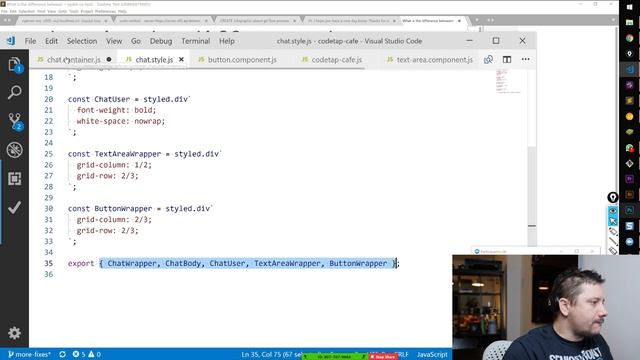This screenshot has width=640, height=360.
Task: Open Illustrator from the taskbar
Action: point(629,195)
